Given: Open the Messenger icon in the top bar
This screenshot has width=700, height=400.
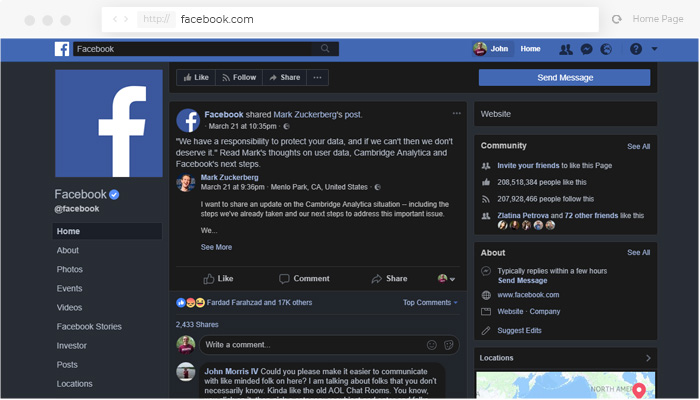Looking at the screenshot, I should (587, 49).
